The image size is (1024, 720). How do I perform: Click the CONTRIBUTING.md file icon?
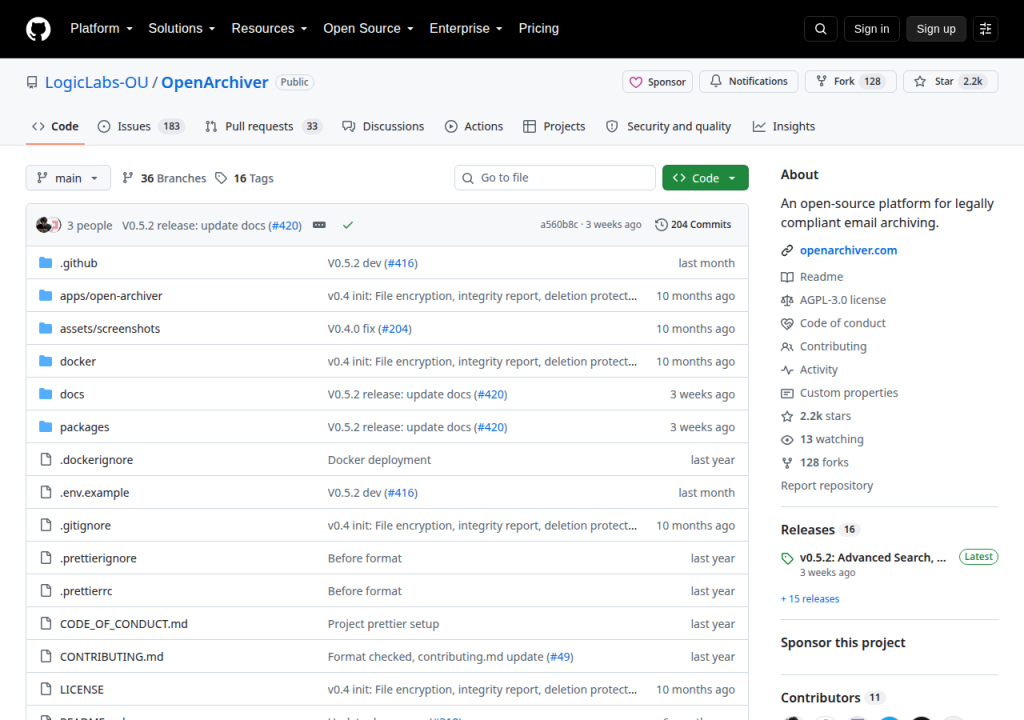point(46,657)
